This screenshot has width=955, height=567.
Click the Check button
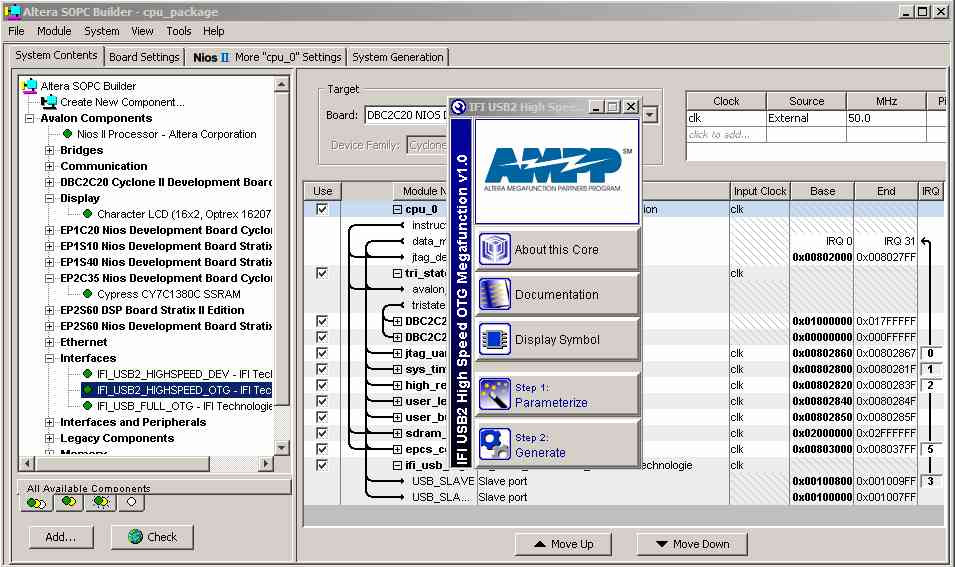point(152,537)
